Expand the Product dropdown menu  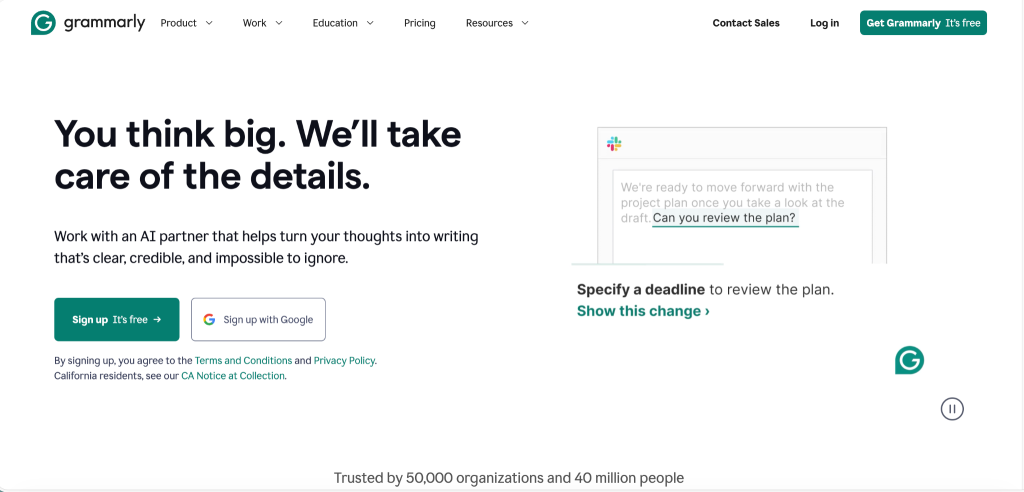186,23
